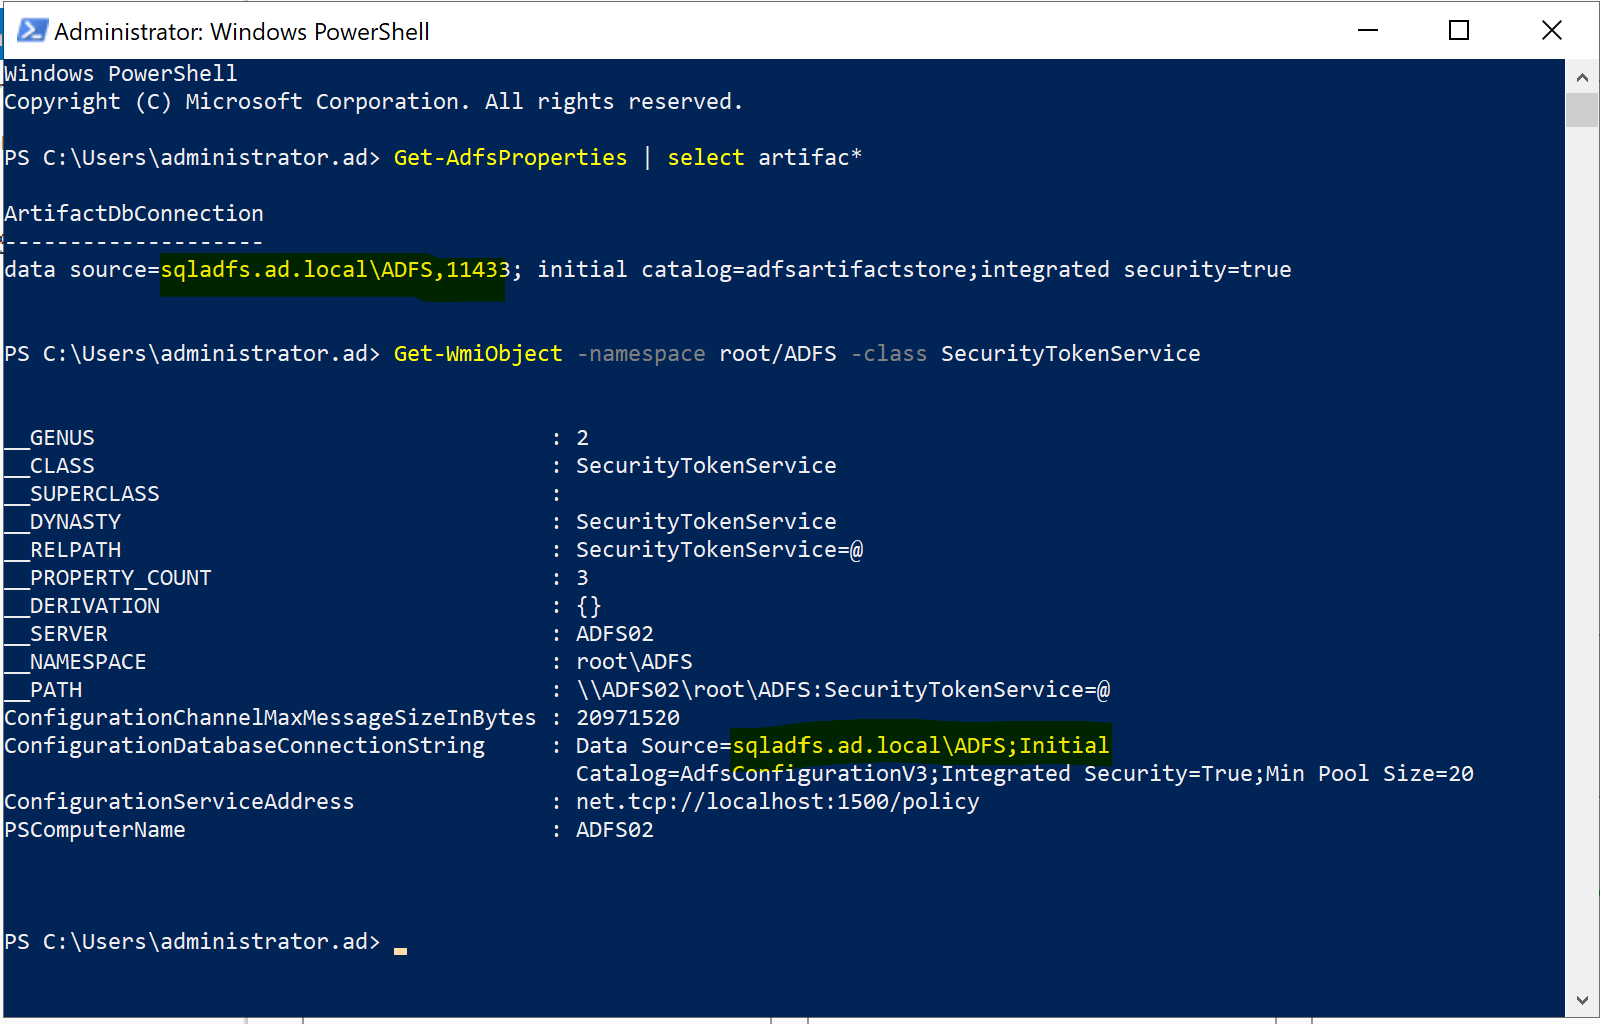Click highlighted 'sqladfs.ad.local\ADFS,11433' text
The width and height of the screenshot is (1600, 1024).
click(335, 270)
